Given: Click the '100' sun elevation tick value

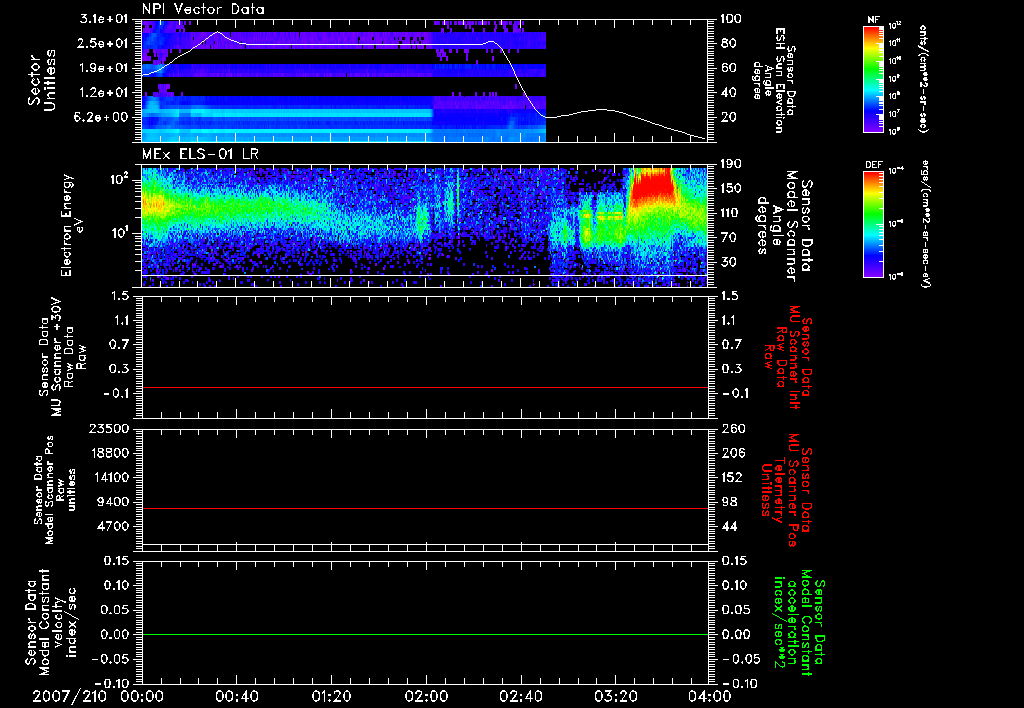Looking at the screenshot, I should [729, 19].
